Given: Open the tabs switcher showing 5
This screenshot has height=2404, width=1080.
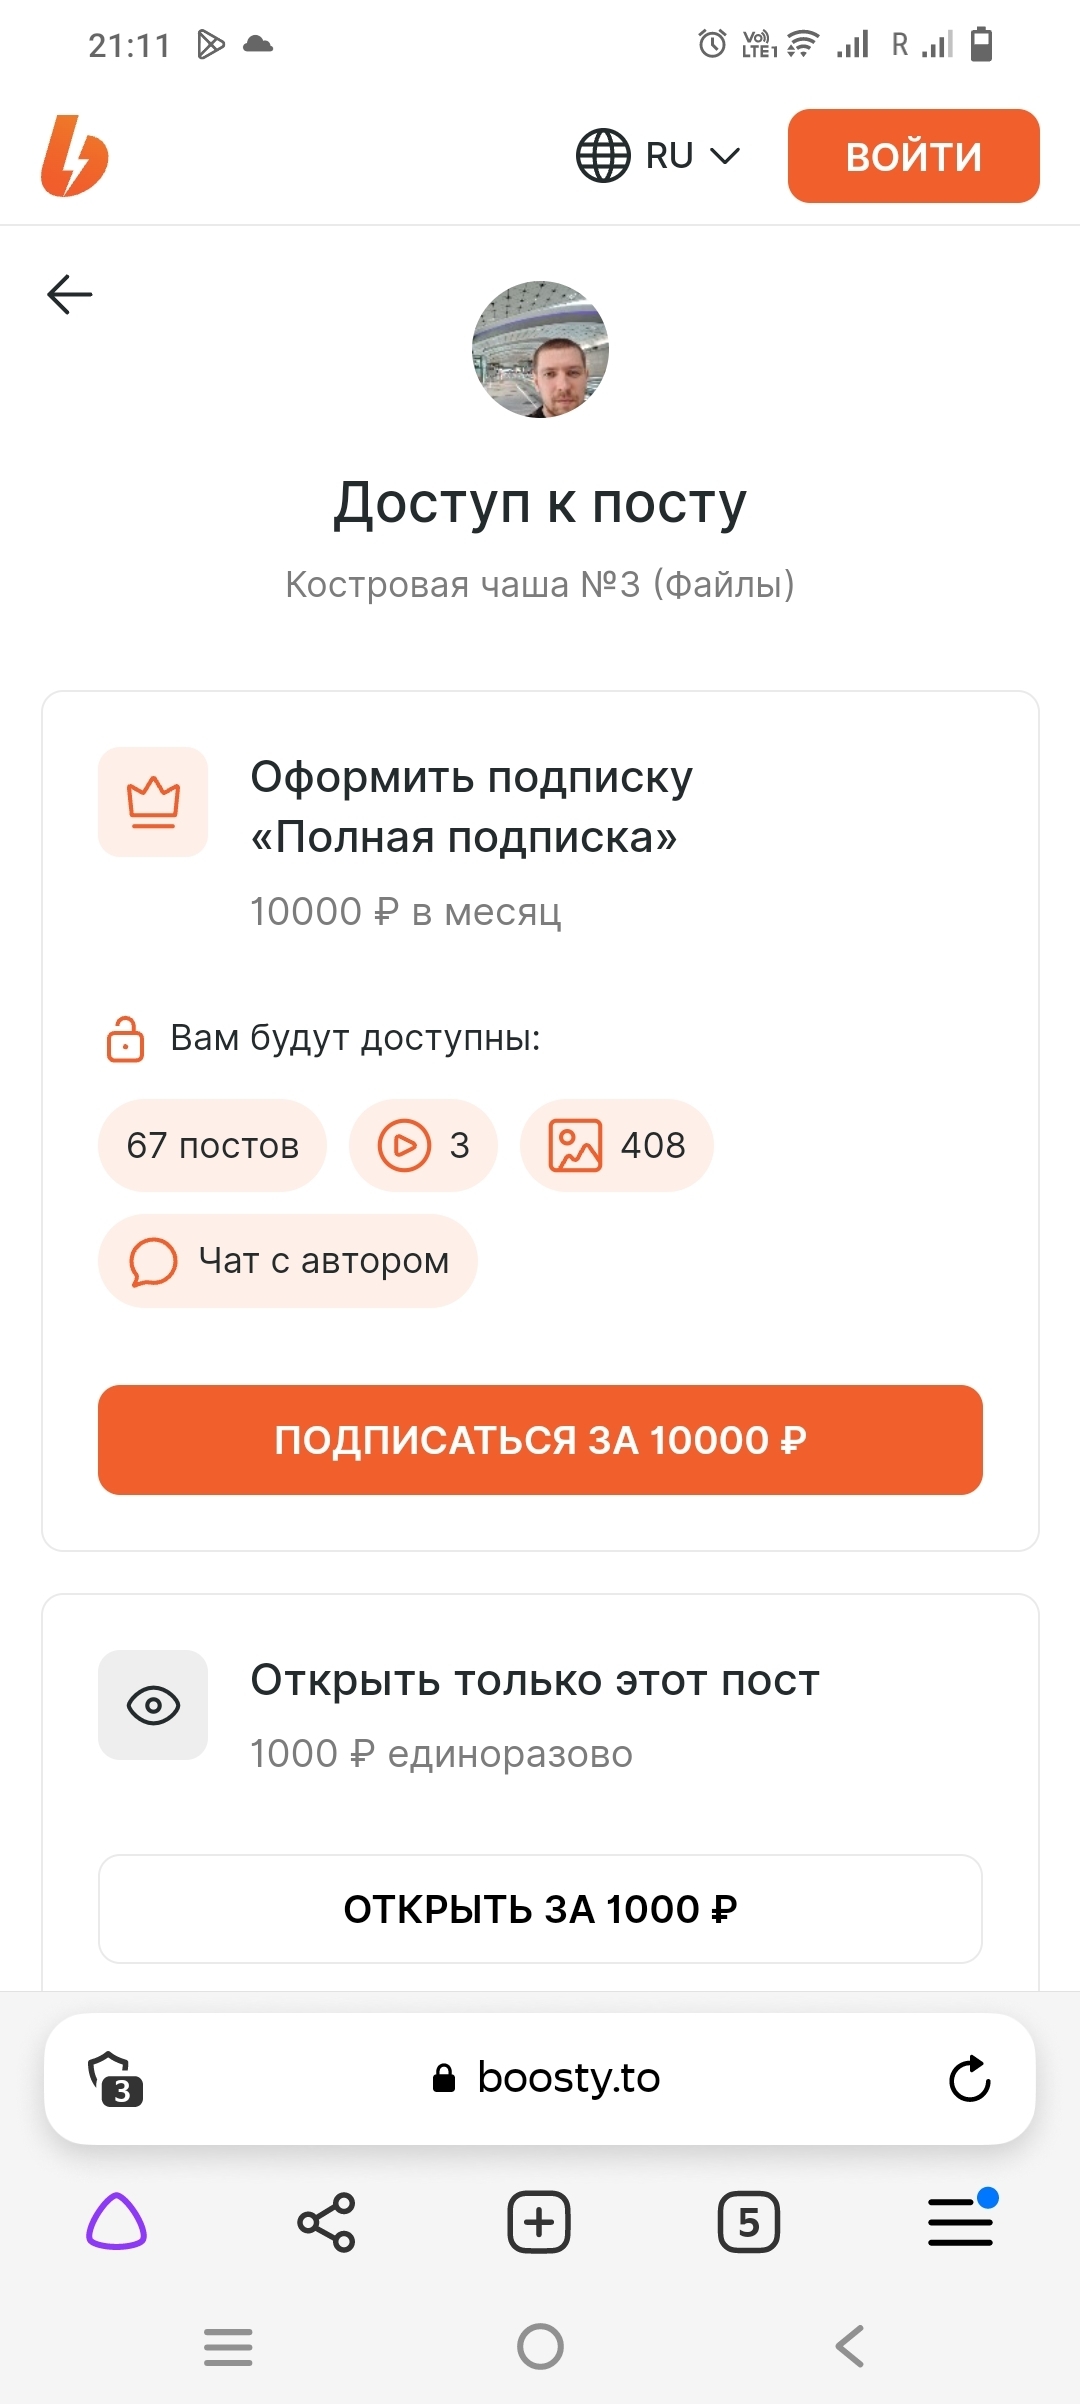Looking at the screenshot, I should pyautogui.click(x=749, y=2222).
